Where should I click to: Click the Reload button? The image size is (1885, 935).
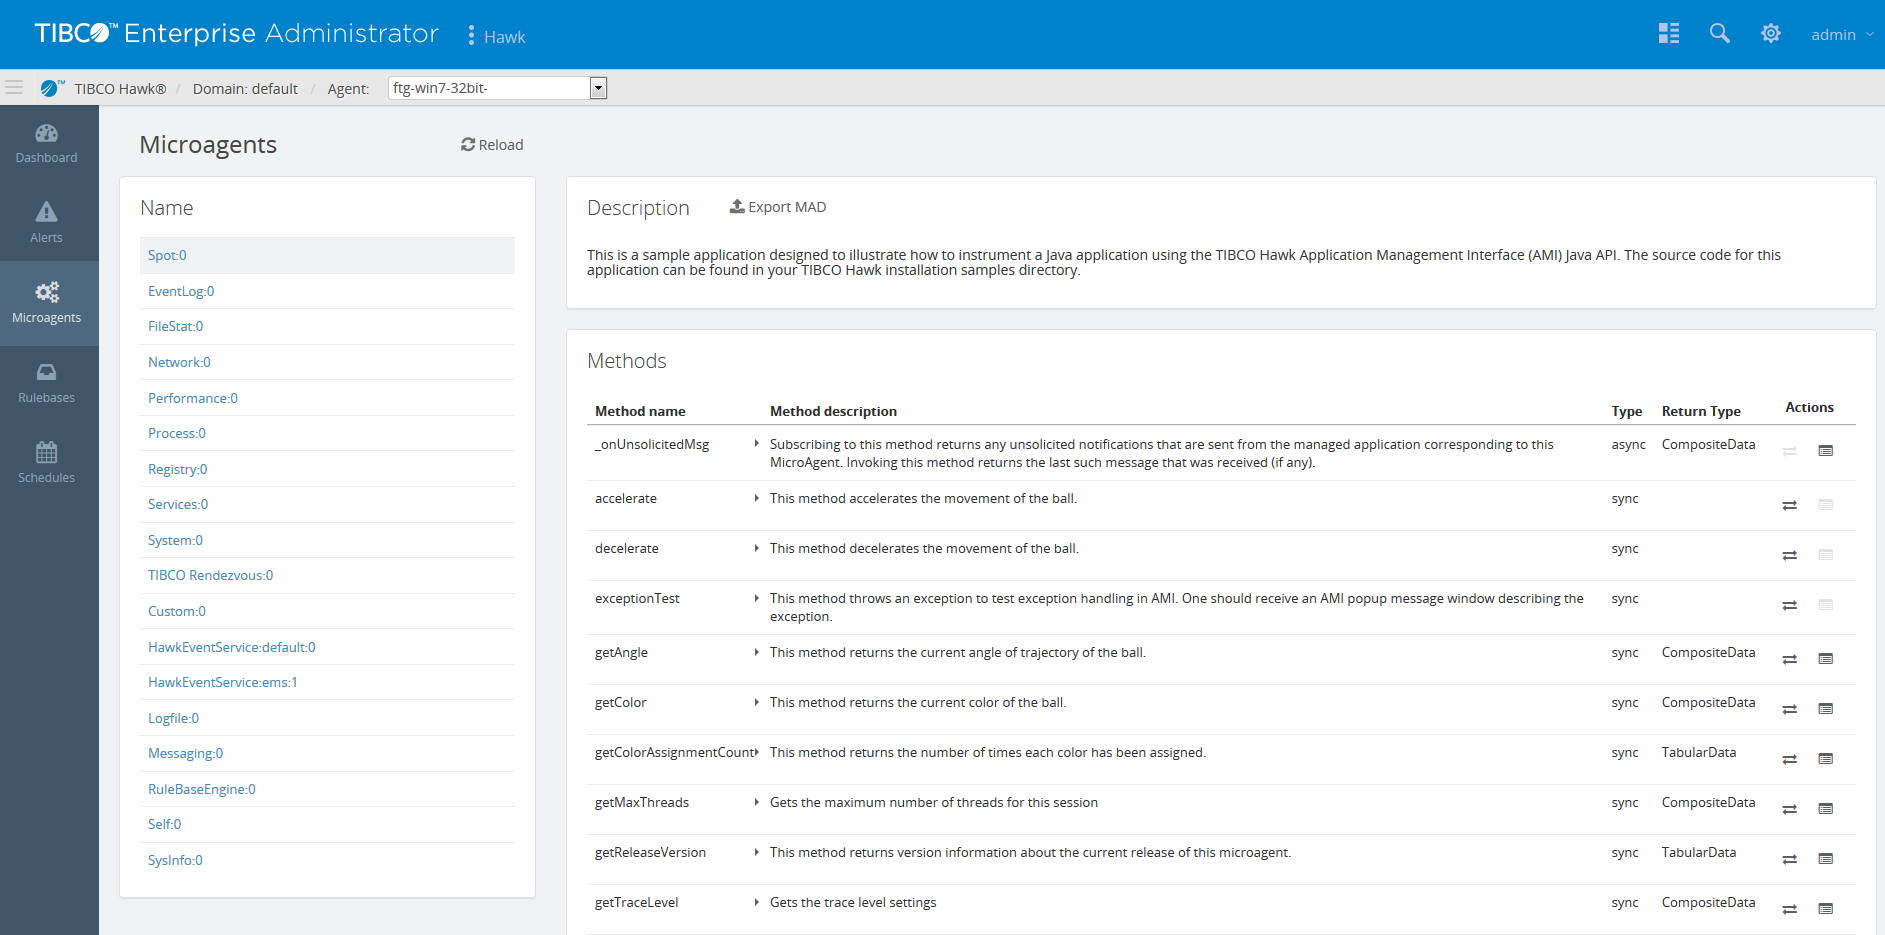[492, 145]
